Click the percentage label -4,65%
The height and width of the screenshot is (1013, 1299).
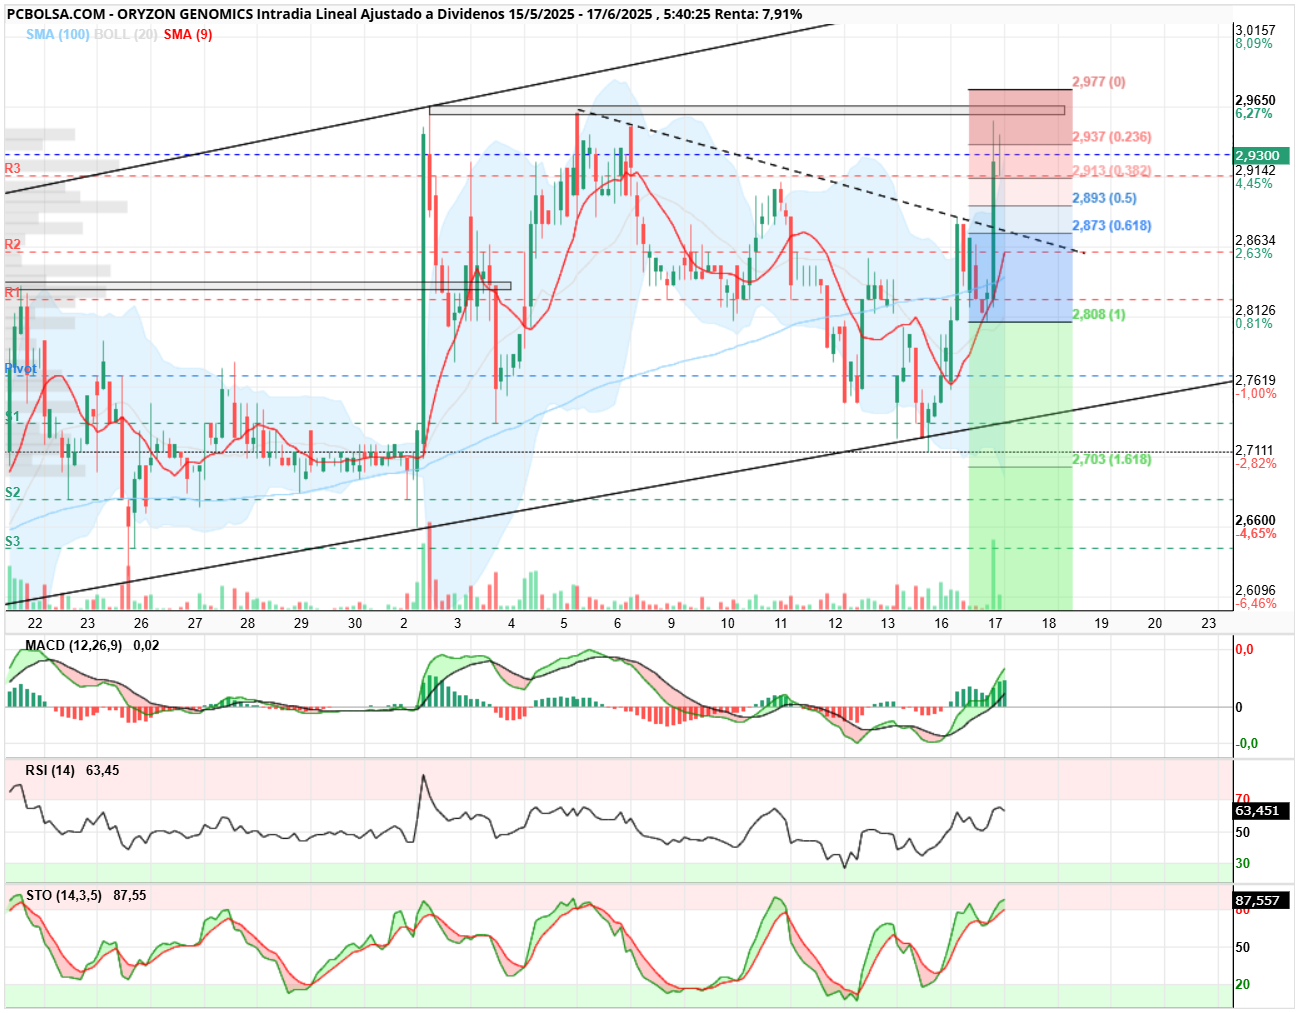click(x=1256, y=533)
